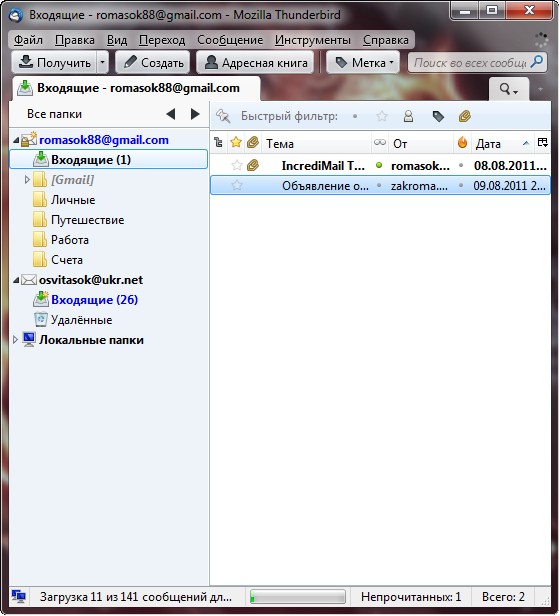
Task: Open the Путешествие folder
Action: [x=87, y=220]
